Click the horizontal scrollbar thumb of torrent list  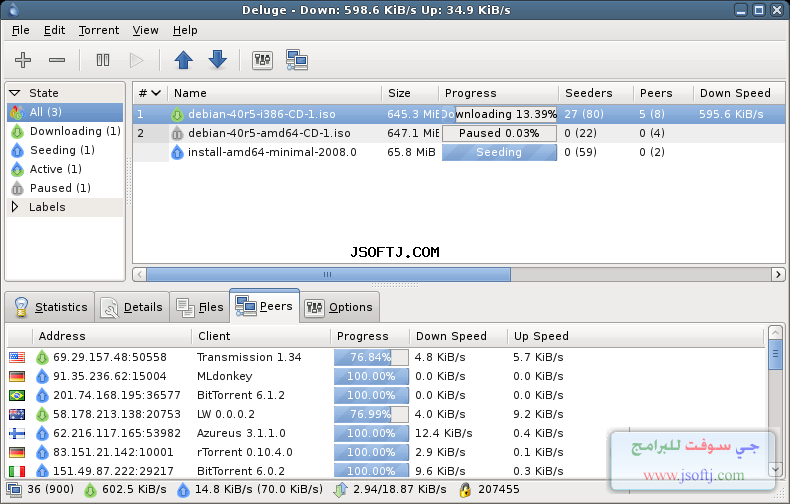click(x=328, y=275)
